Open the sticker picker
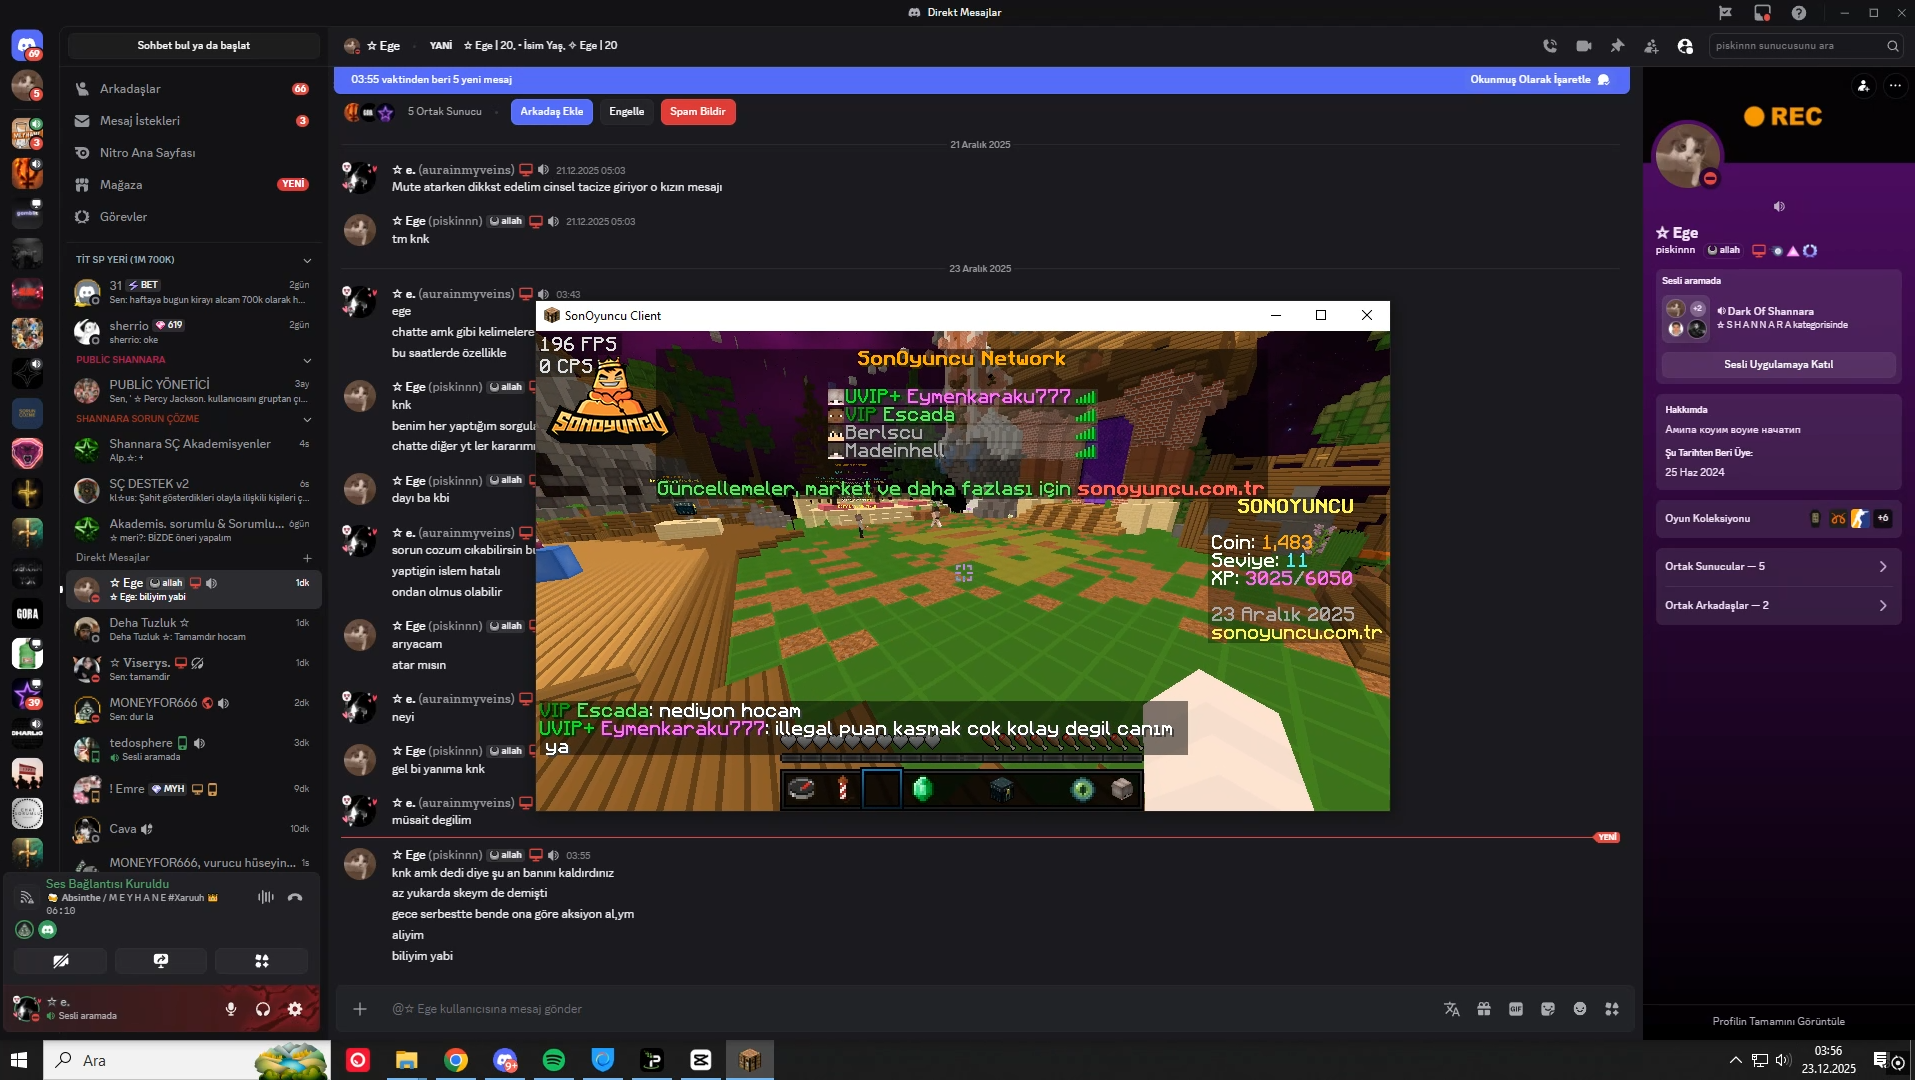Image resolution: width=1915 pixels, height=1080 pixels. [x=1548, y=1009]
